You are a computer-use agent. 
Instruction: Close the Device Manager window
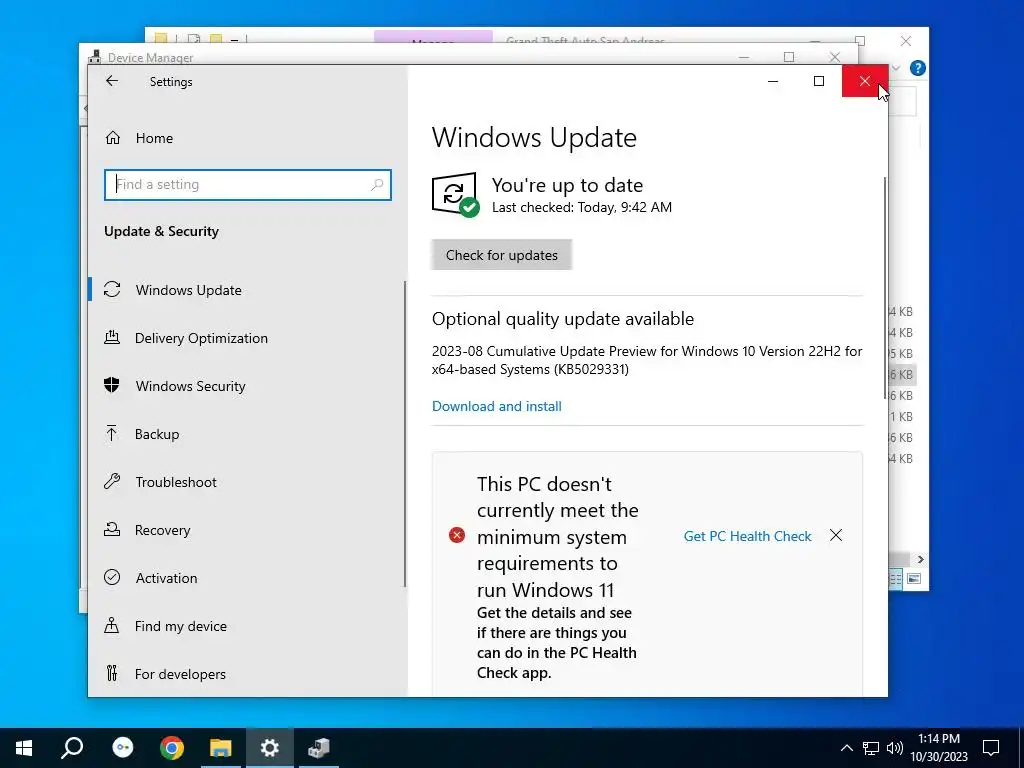[834, 57]
